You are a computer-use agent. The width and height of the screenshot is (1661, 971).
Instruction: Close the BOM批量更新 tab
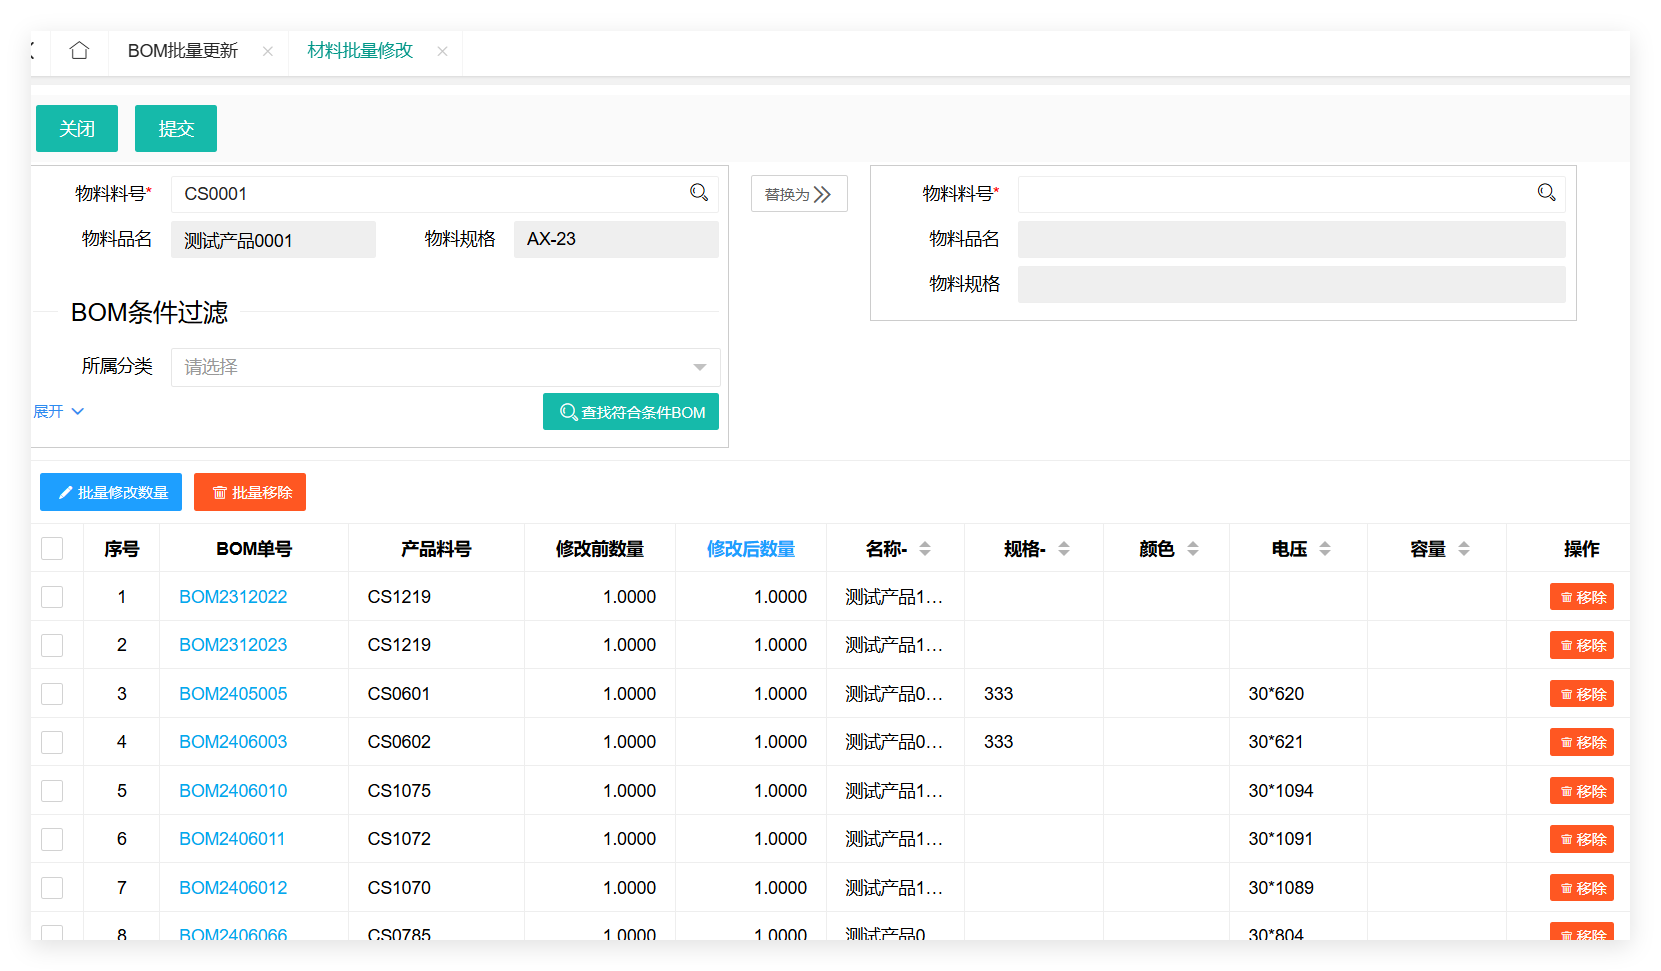[268, 51]
